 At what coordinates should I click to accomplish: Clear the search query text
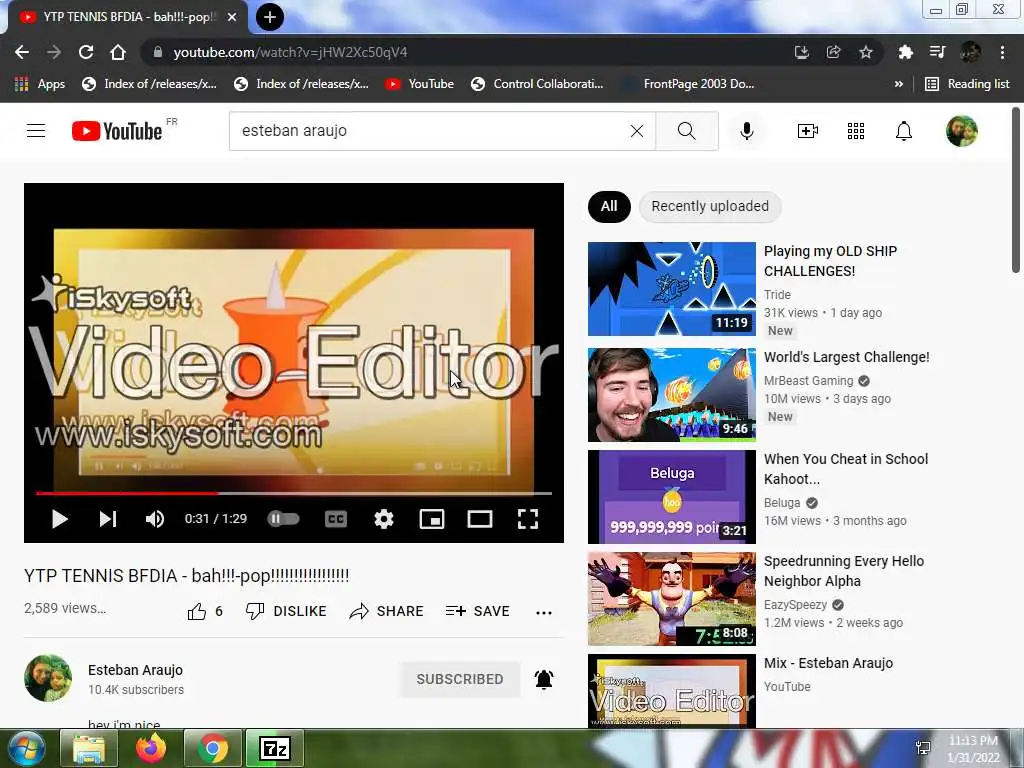pyautogui.click(x=637, y=131)
